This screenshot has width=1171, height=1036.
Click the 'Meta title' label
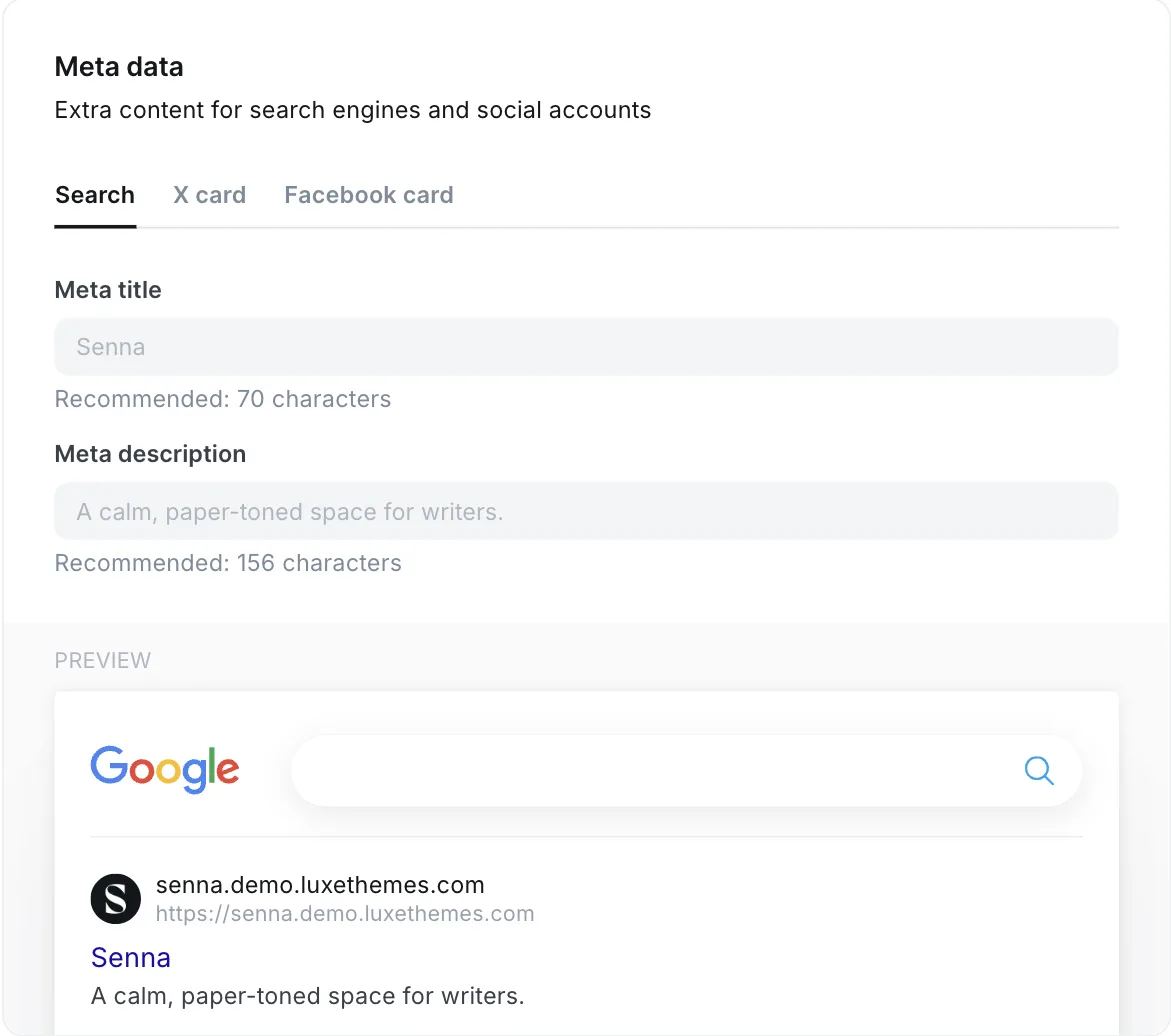click(108, 290)
